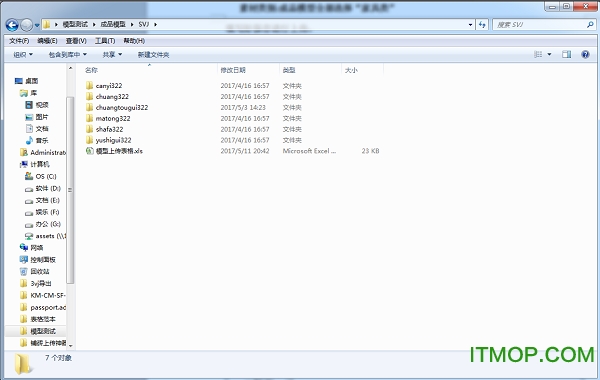Select the chuangtougui322 folder icon
Screen dimensions: 600x380
[x=90, y=107]
